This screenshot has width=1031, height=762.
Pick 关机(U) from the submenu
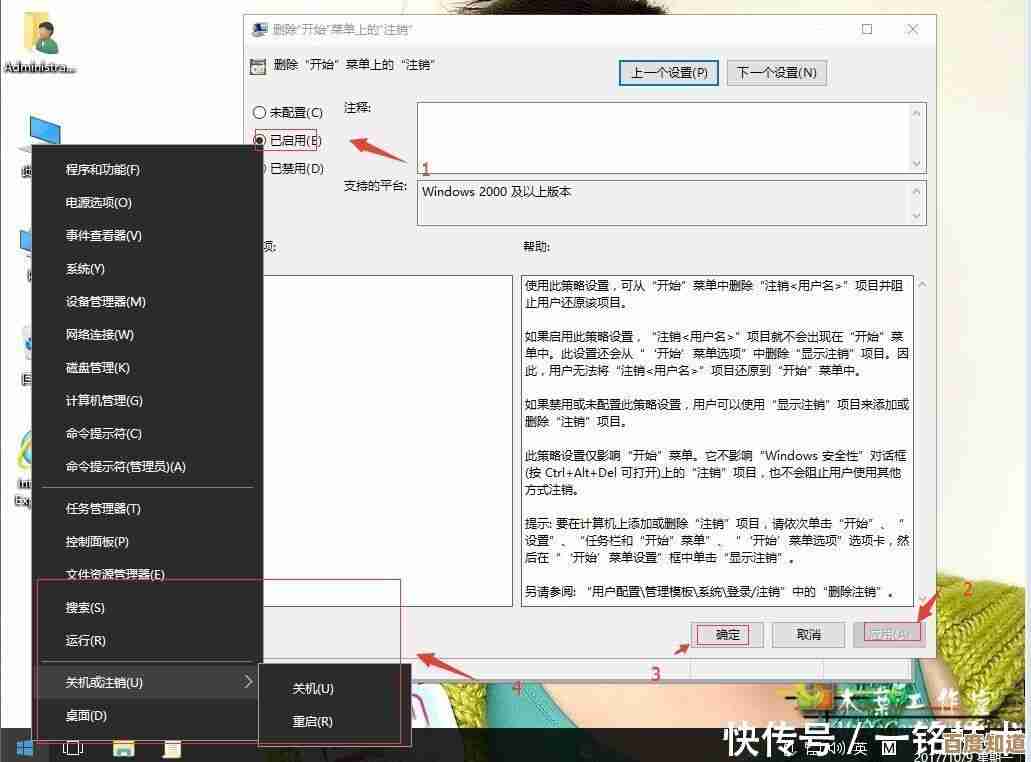click(x=313, y=689)
